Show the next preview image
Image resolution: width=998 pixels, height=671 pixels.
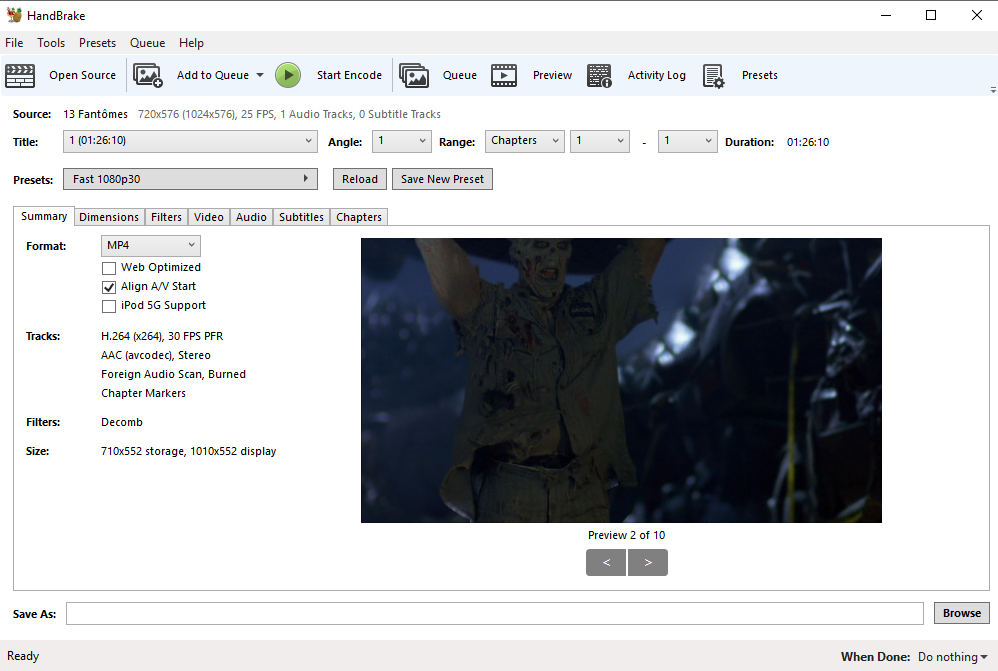(648, 562)
